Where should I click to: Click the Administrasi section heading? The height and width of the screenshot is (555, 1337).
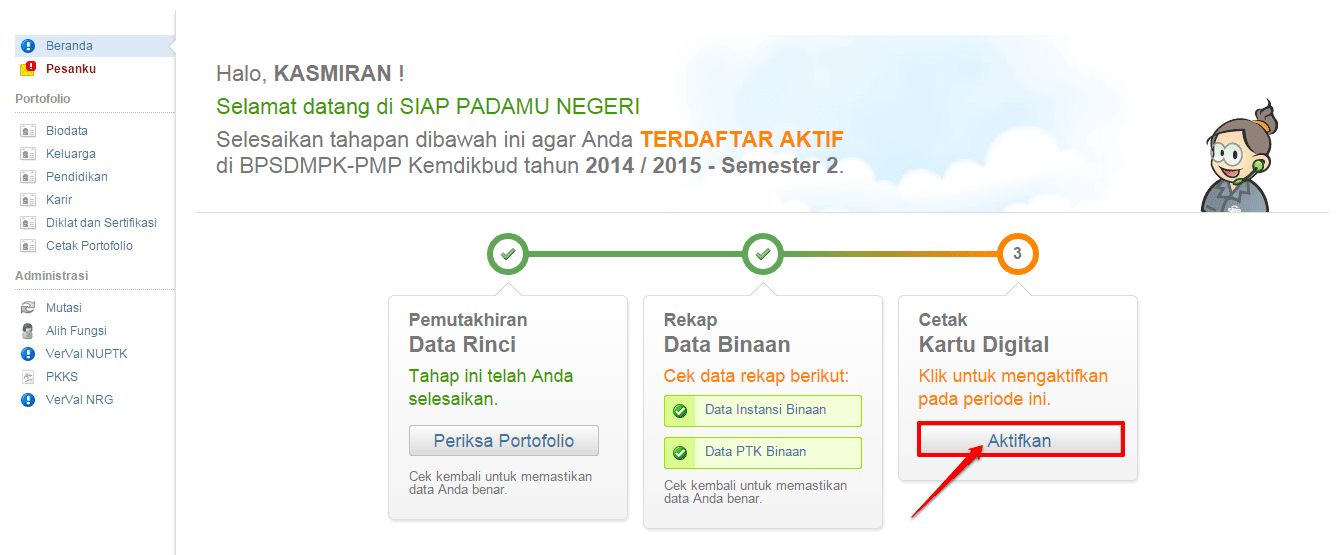pos(52,276)
